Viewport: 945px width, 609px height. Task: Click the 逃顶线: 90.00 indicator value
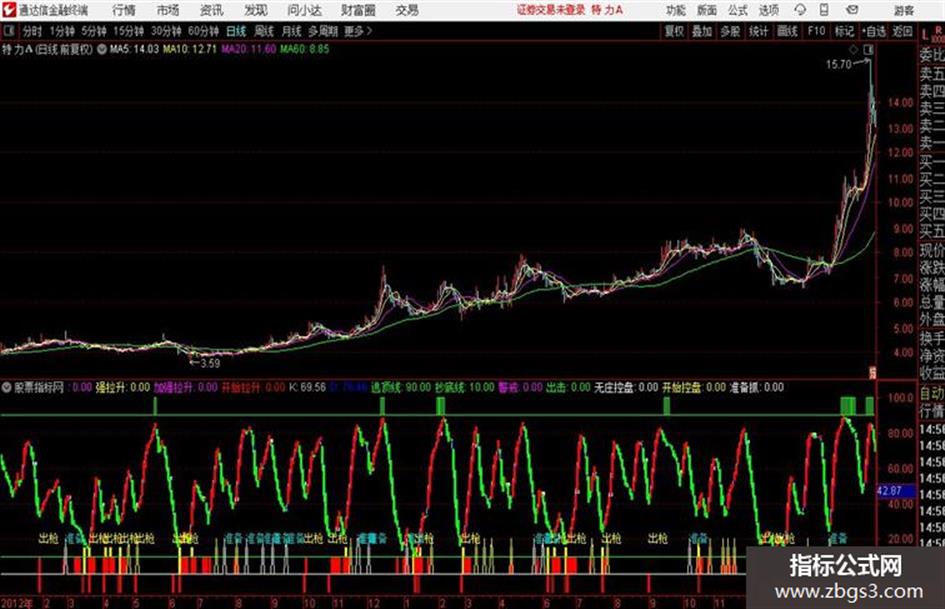tap(401, 388)
